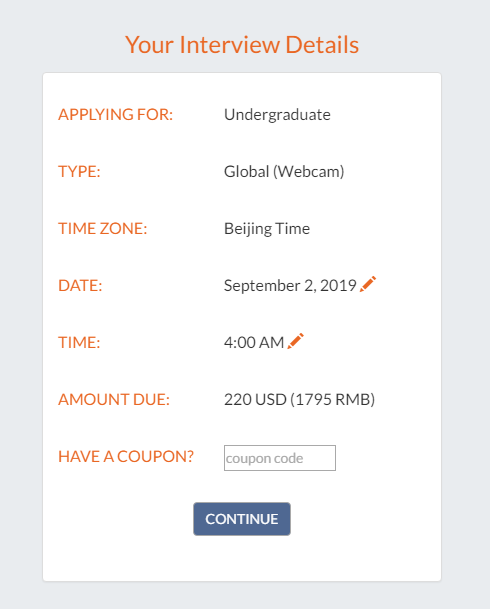Screen dimensions: 490x609
Task: Click the Beijing Time value
Action: tap(267, 229)
